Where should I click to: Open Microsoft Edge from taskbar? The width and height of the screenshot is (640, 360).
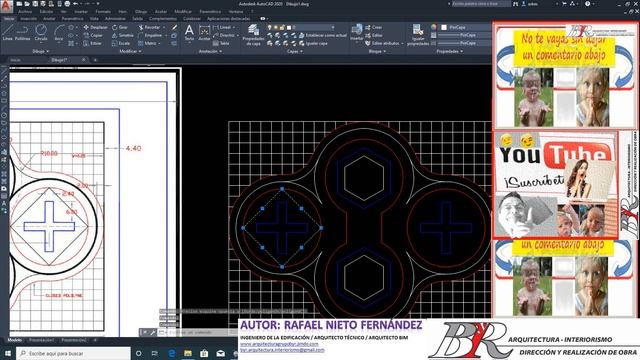172,353
